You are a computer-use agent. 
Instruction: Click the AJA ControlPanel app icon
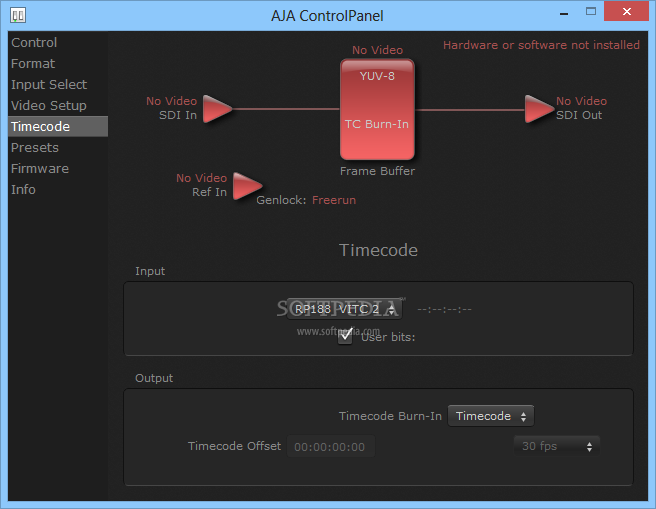tap(18, 15)
